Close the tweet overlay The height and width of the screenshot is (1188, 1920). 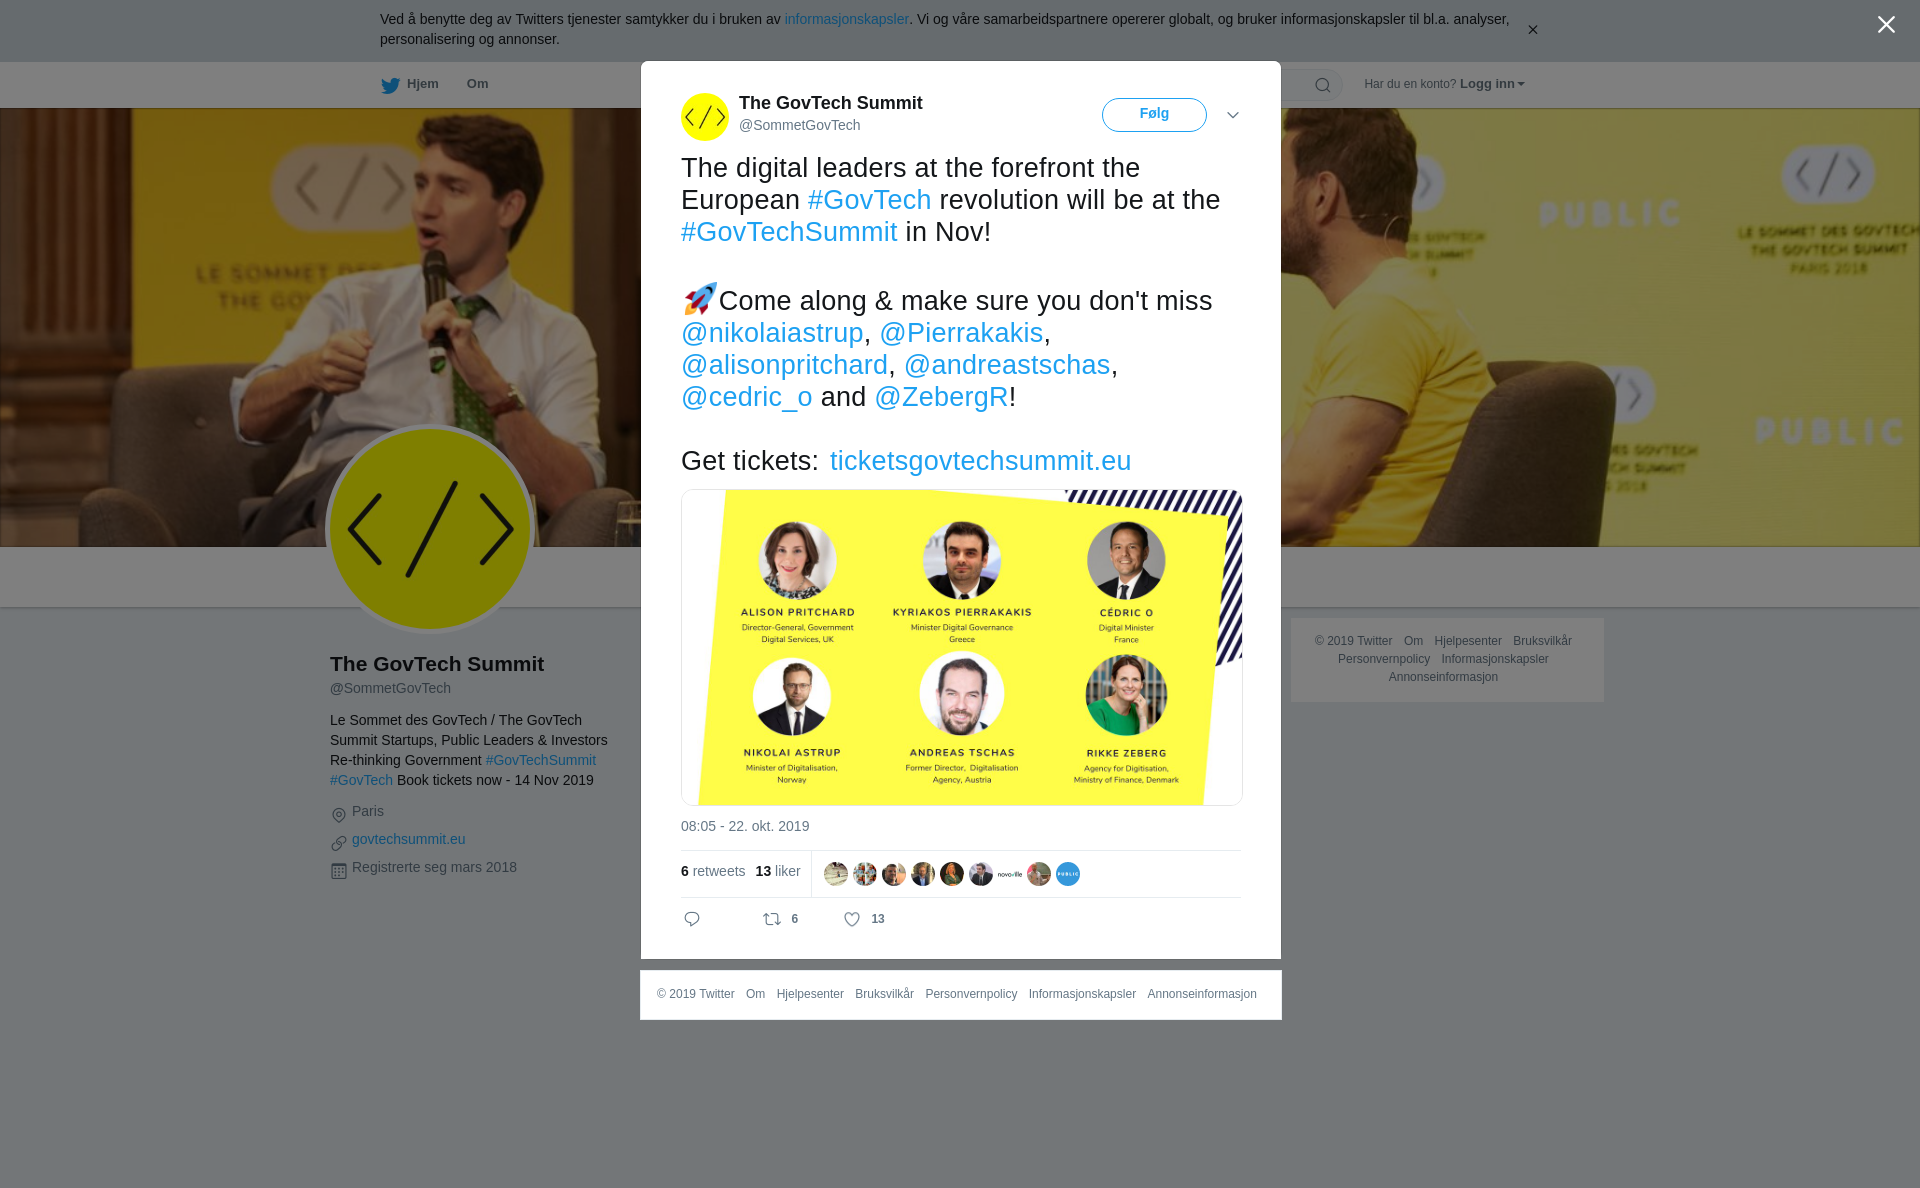[x=1886, y=25]
